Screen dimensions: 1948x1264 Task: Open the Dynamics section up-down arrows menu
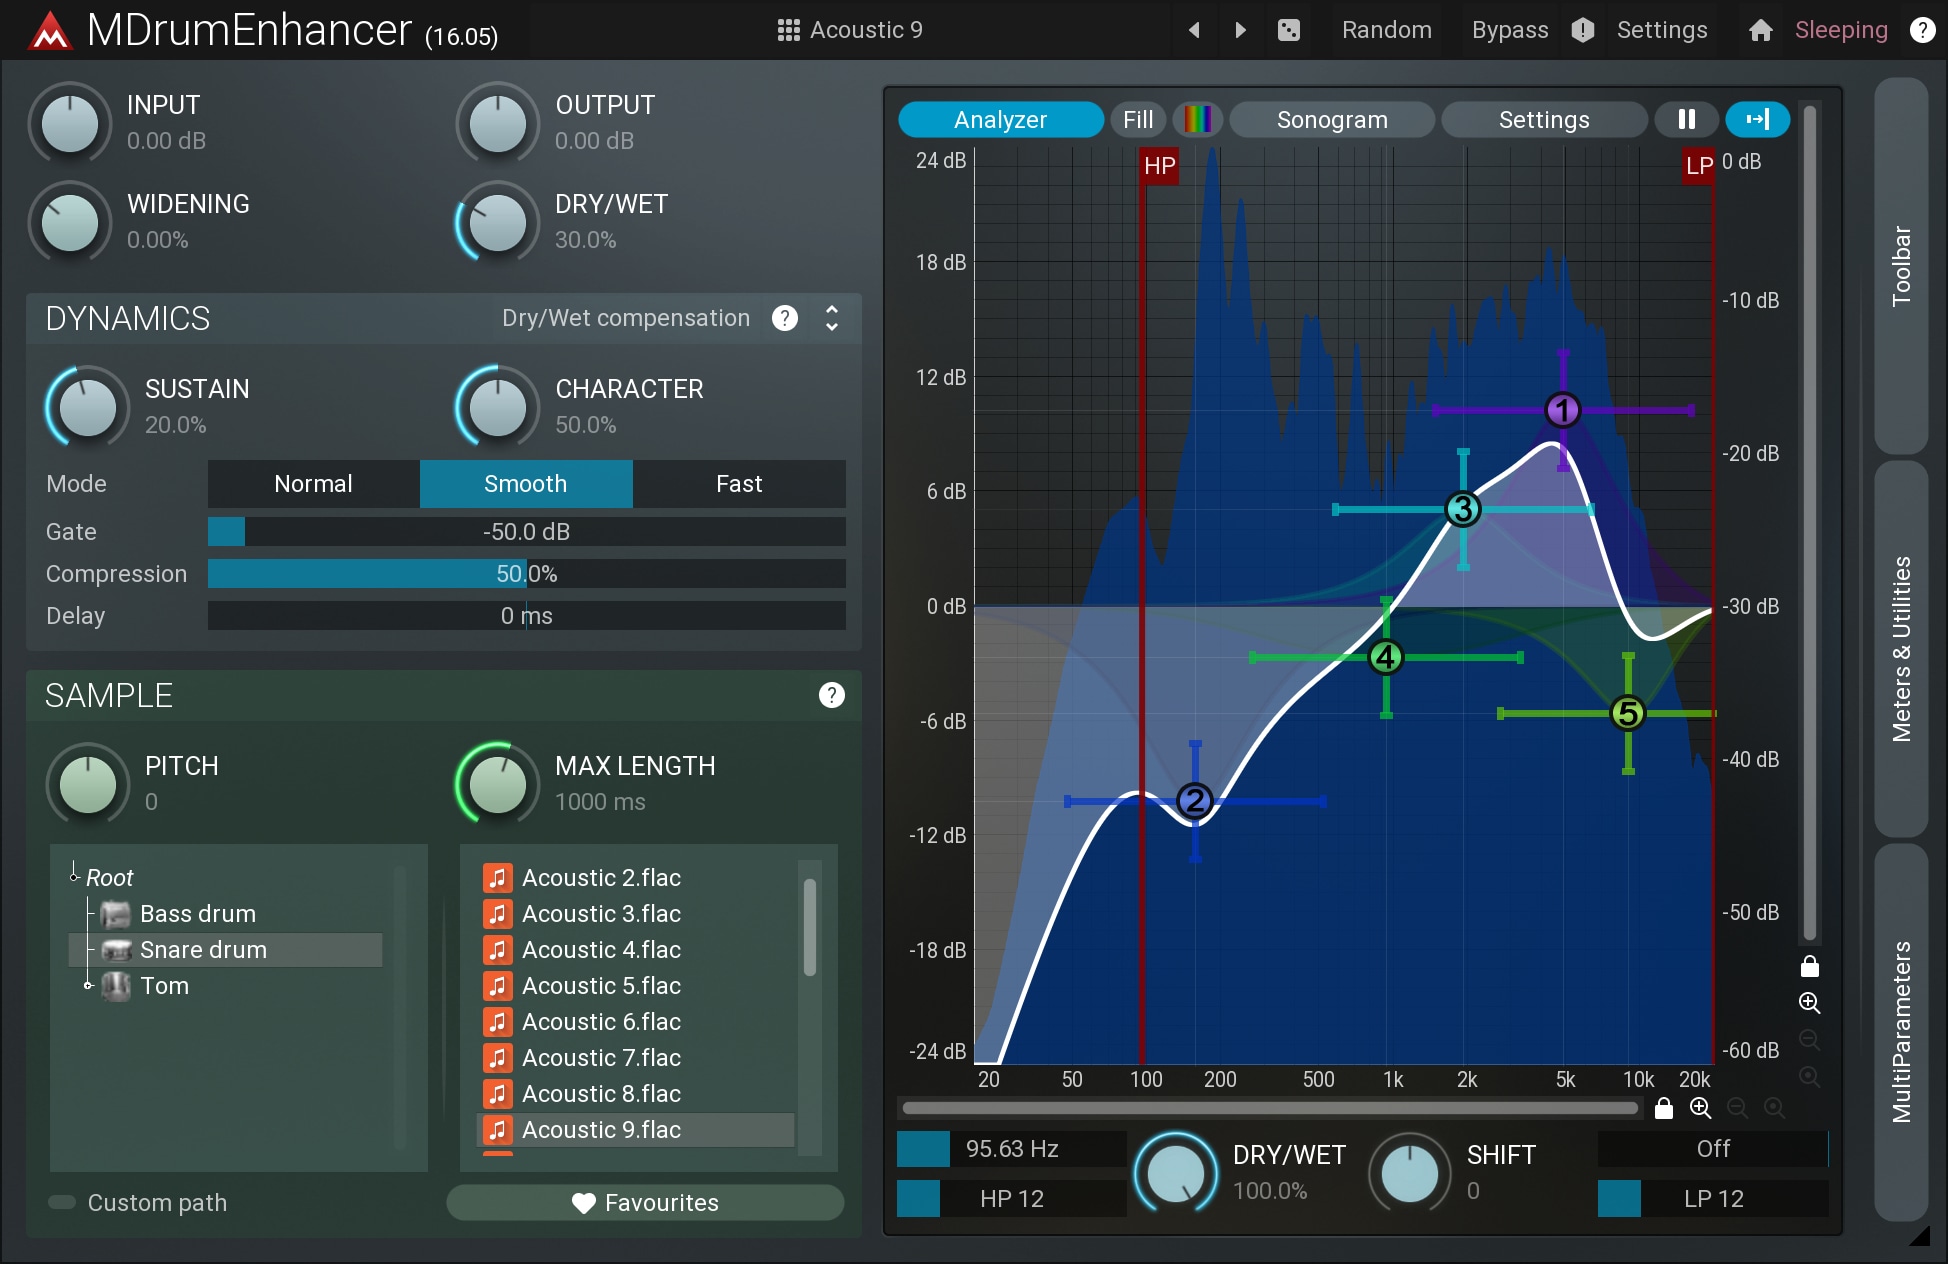(831, 318)
